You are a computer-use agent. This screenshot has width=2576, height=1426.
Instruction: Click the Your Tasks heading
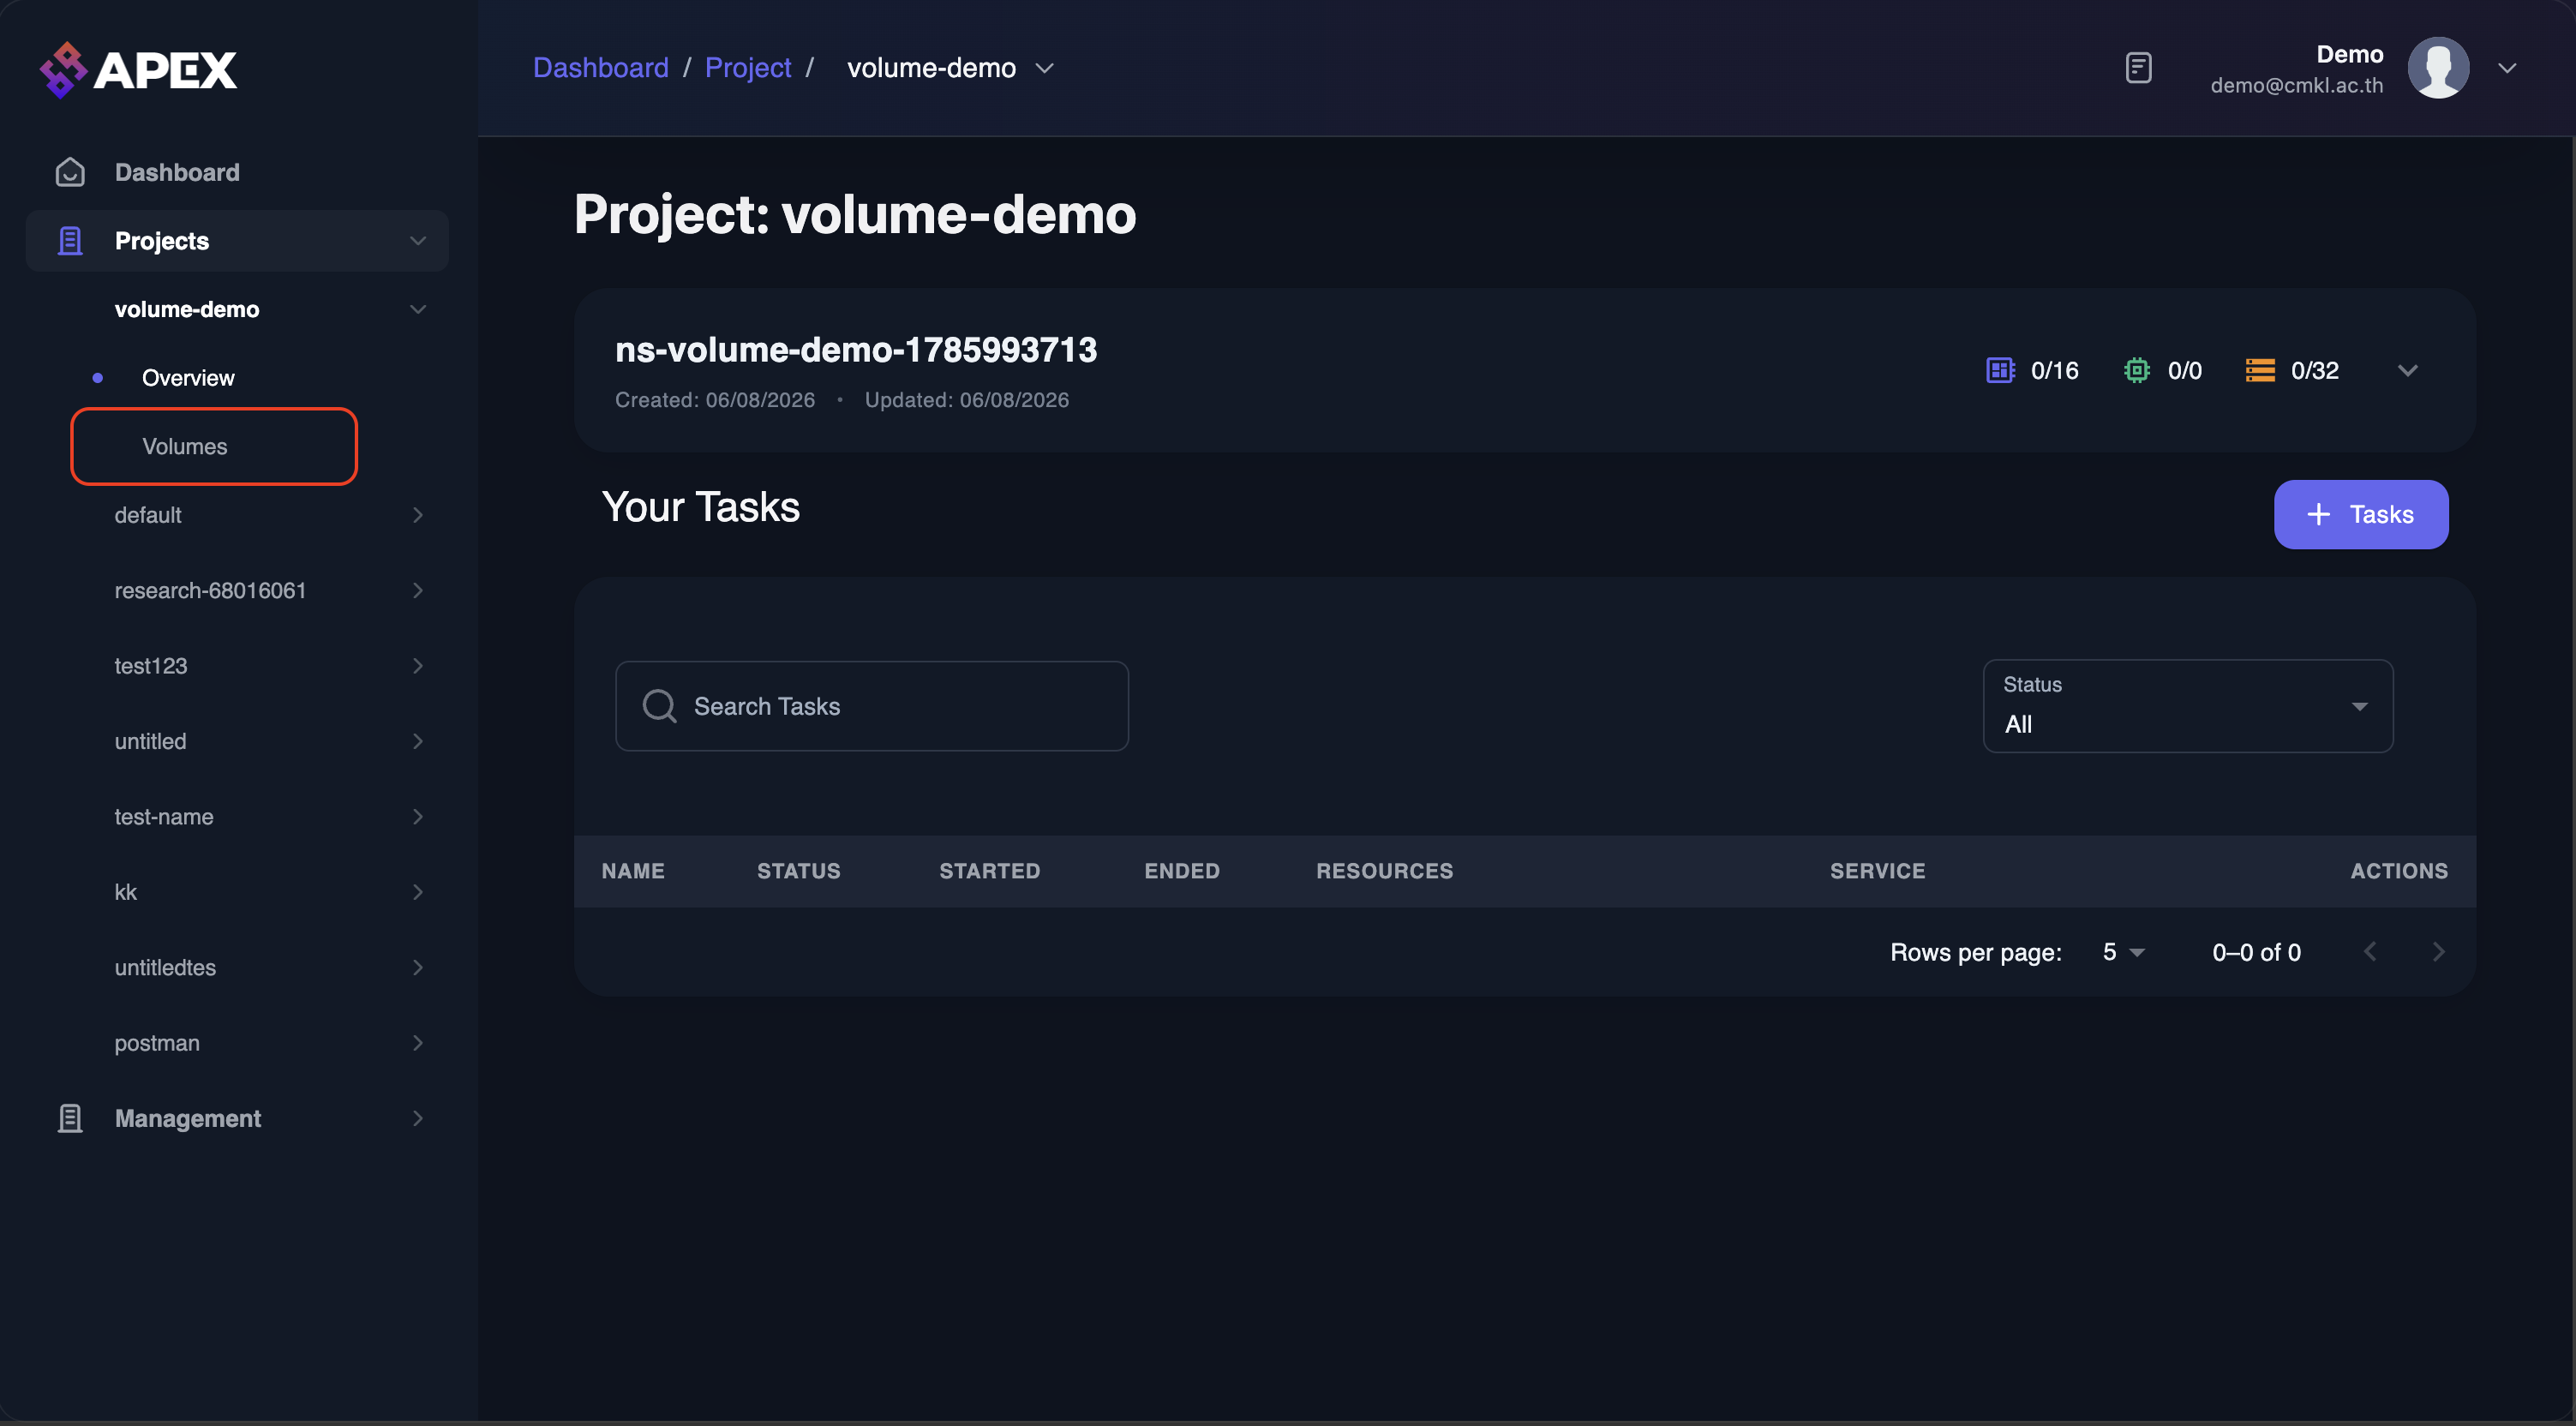(701, 507)
